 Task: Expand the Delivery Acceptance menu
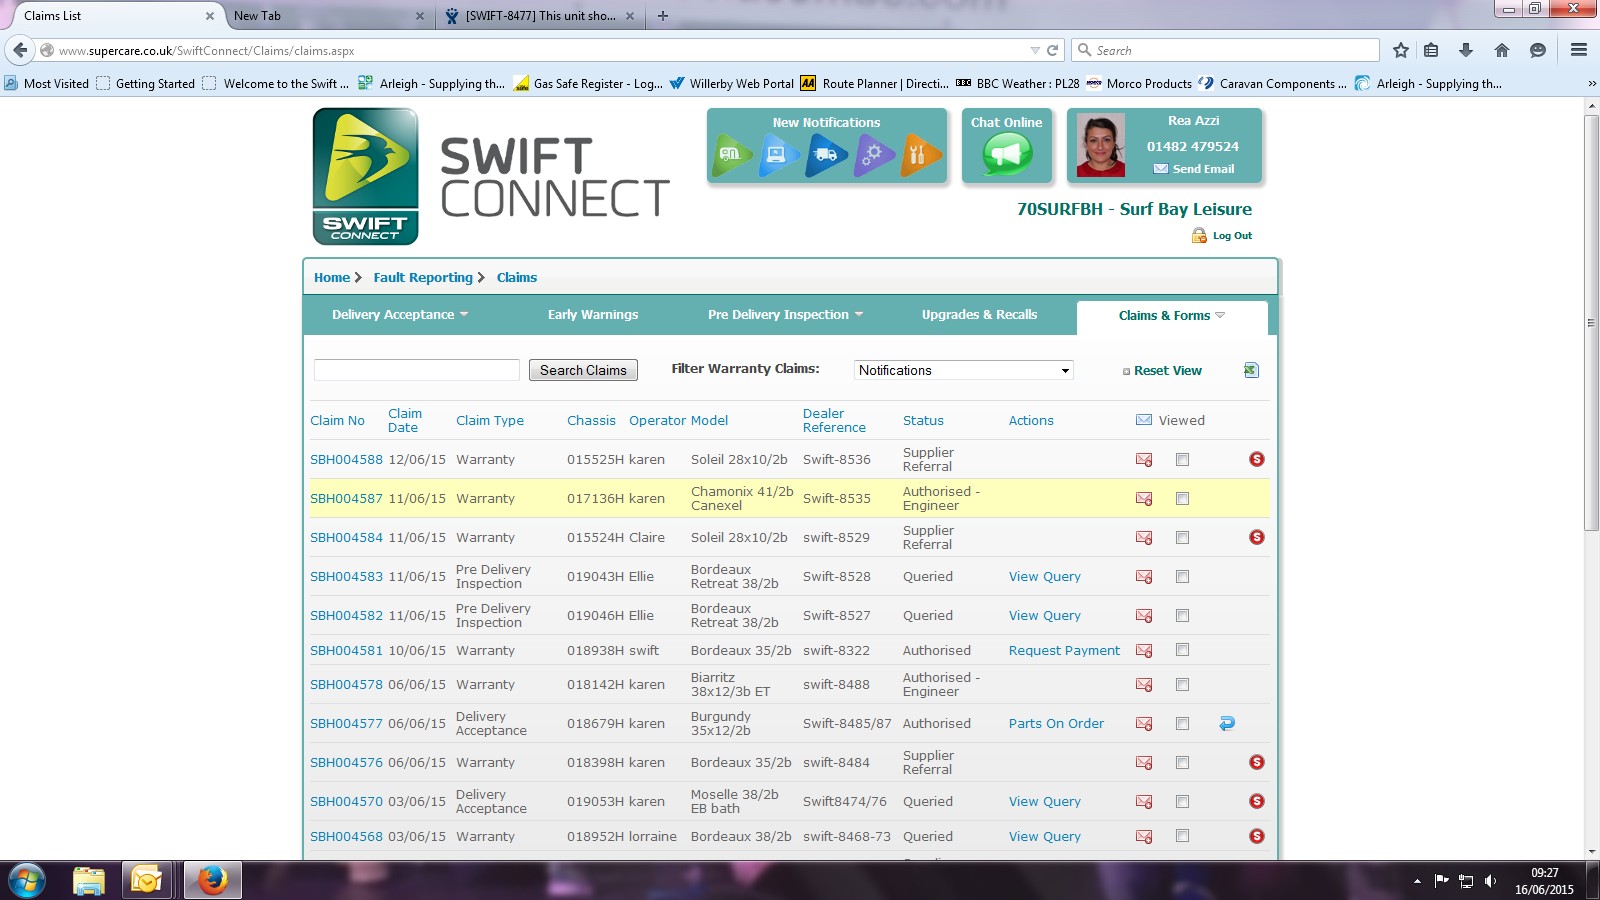tap(400, 314)
